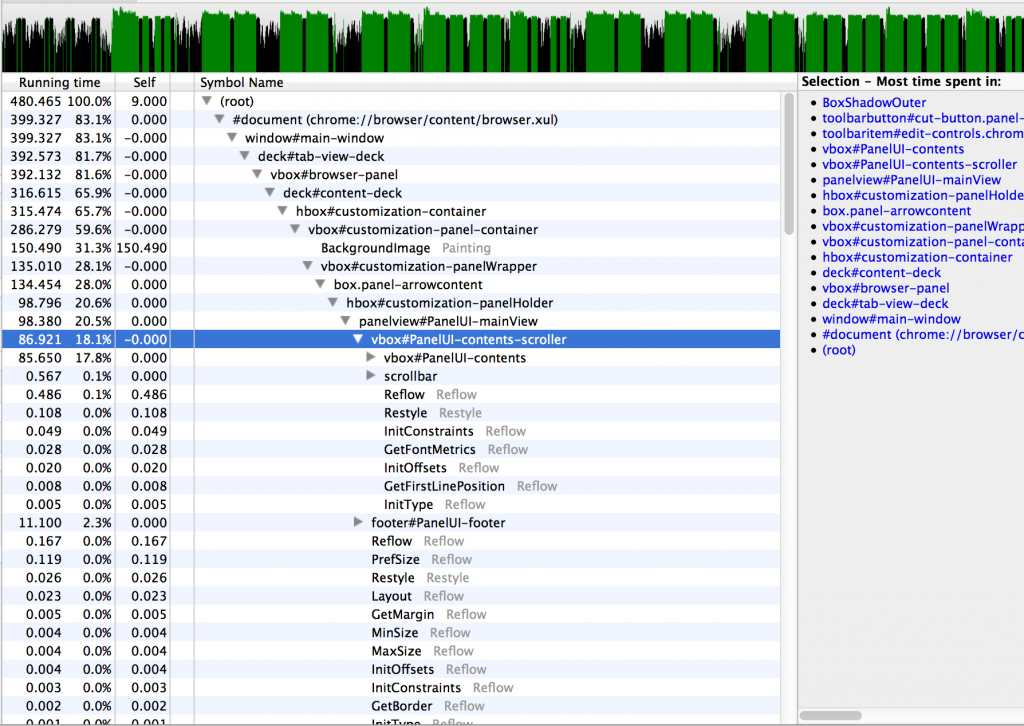Select Restyle row with 0.026 time
Image resolution: width=1024 pixels, height=726 pixels.
(x=391, y=577)
